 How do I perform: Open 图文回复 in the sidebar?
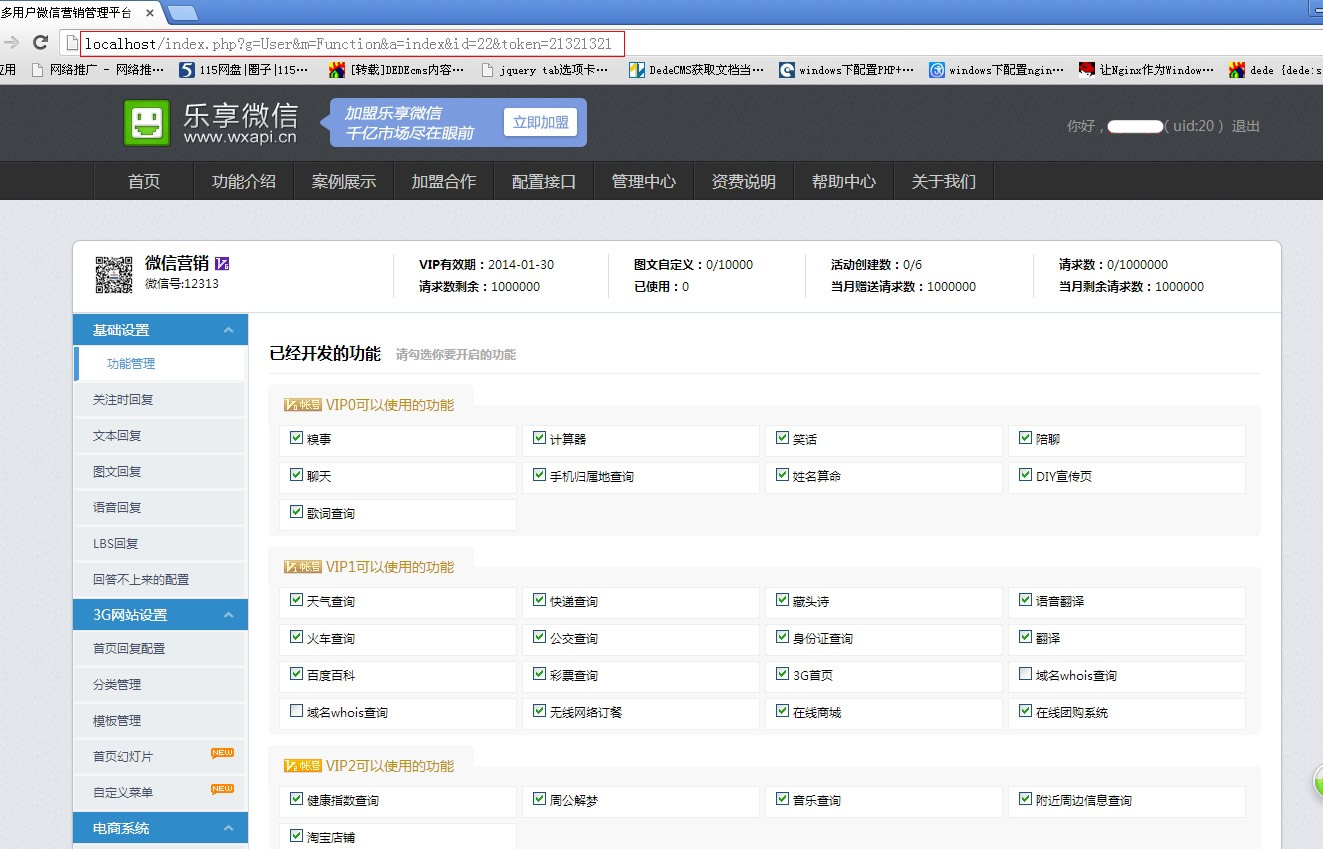[160, 472]
